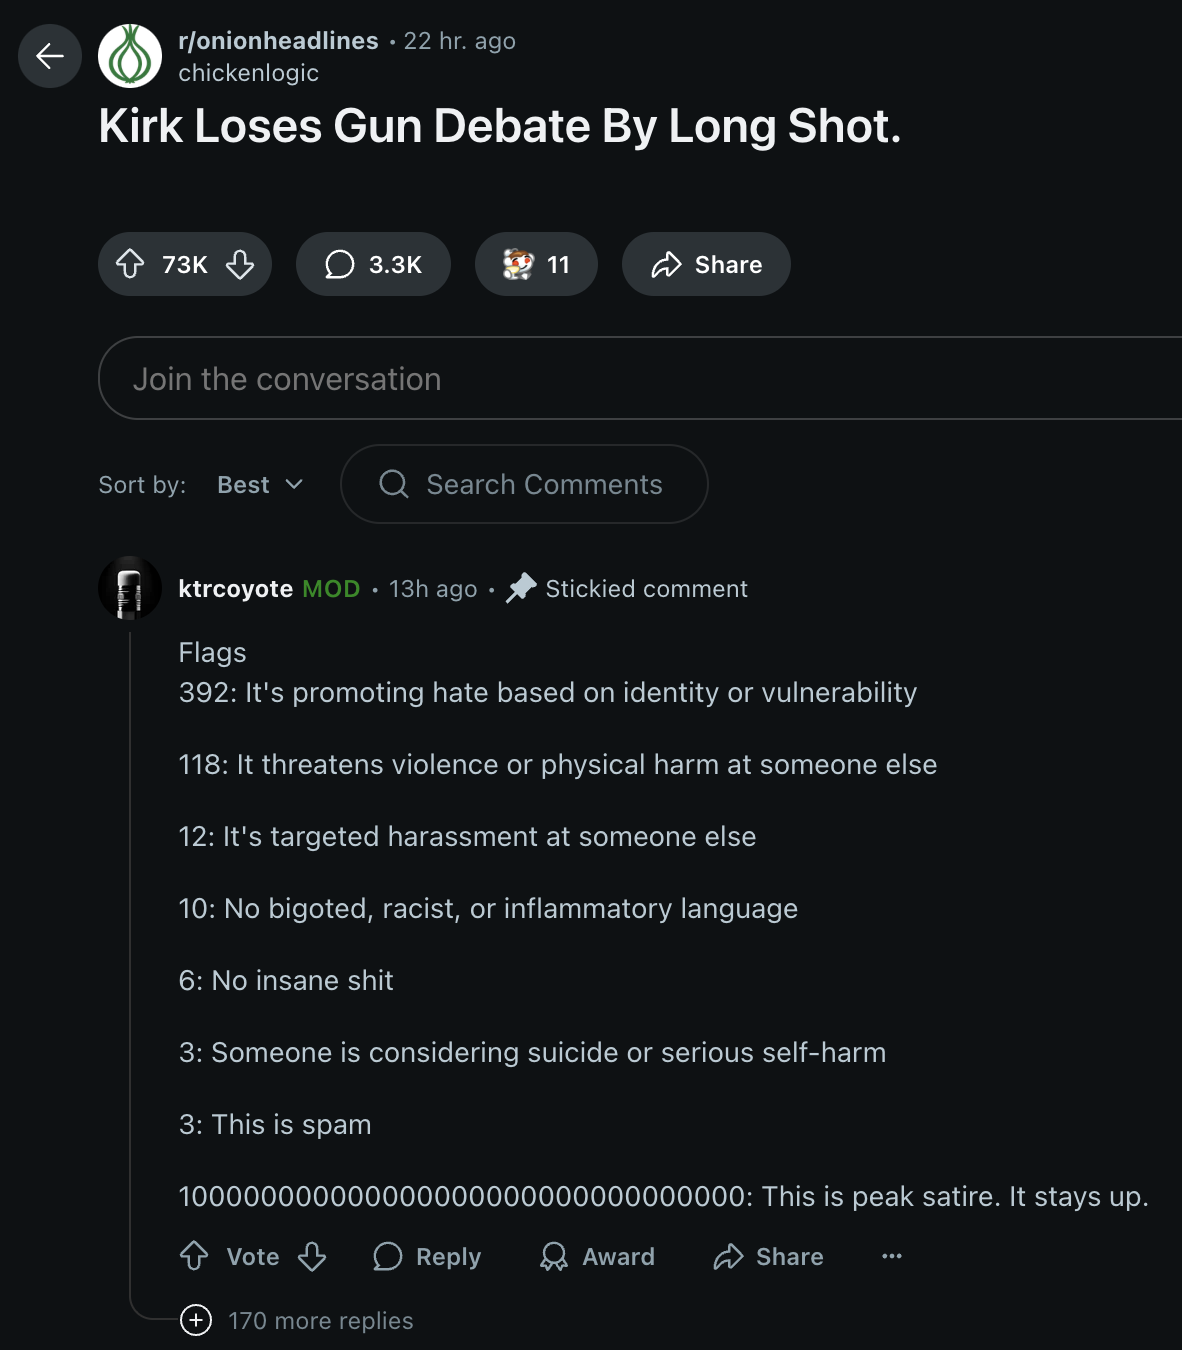The height and width of the screenshot is (1350, 1182).
Task: Upvote the stickied comment by ktrcoyote
Action: (x=194, y=1256)
